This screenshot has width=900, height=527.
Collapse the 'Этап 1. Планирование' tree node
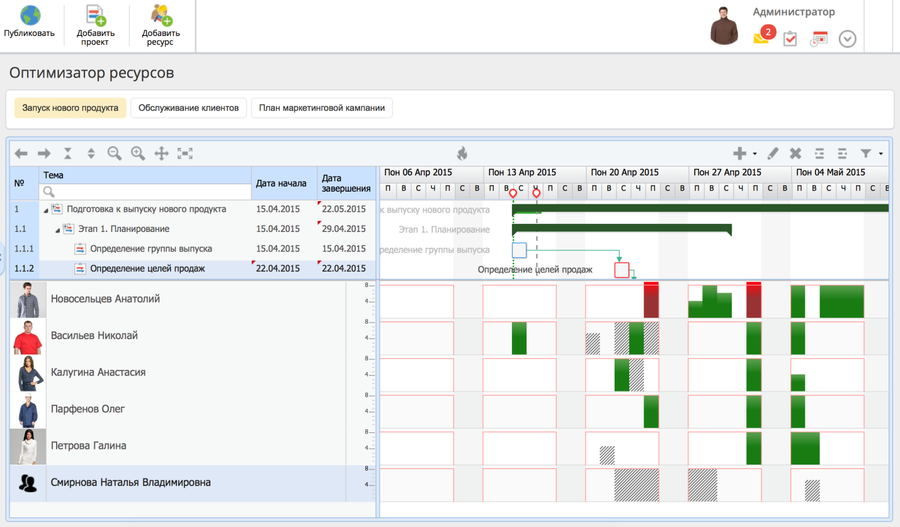point(57,230)
